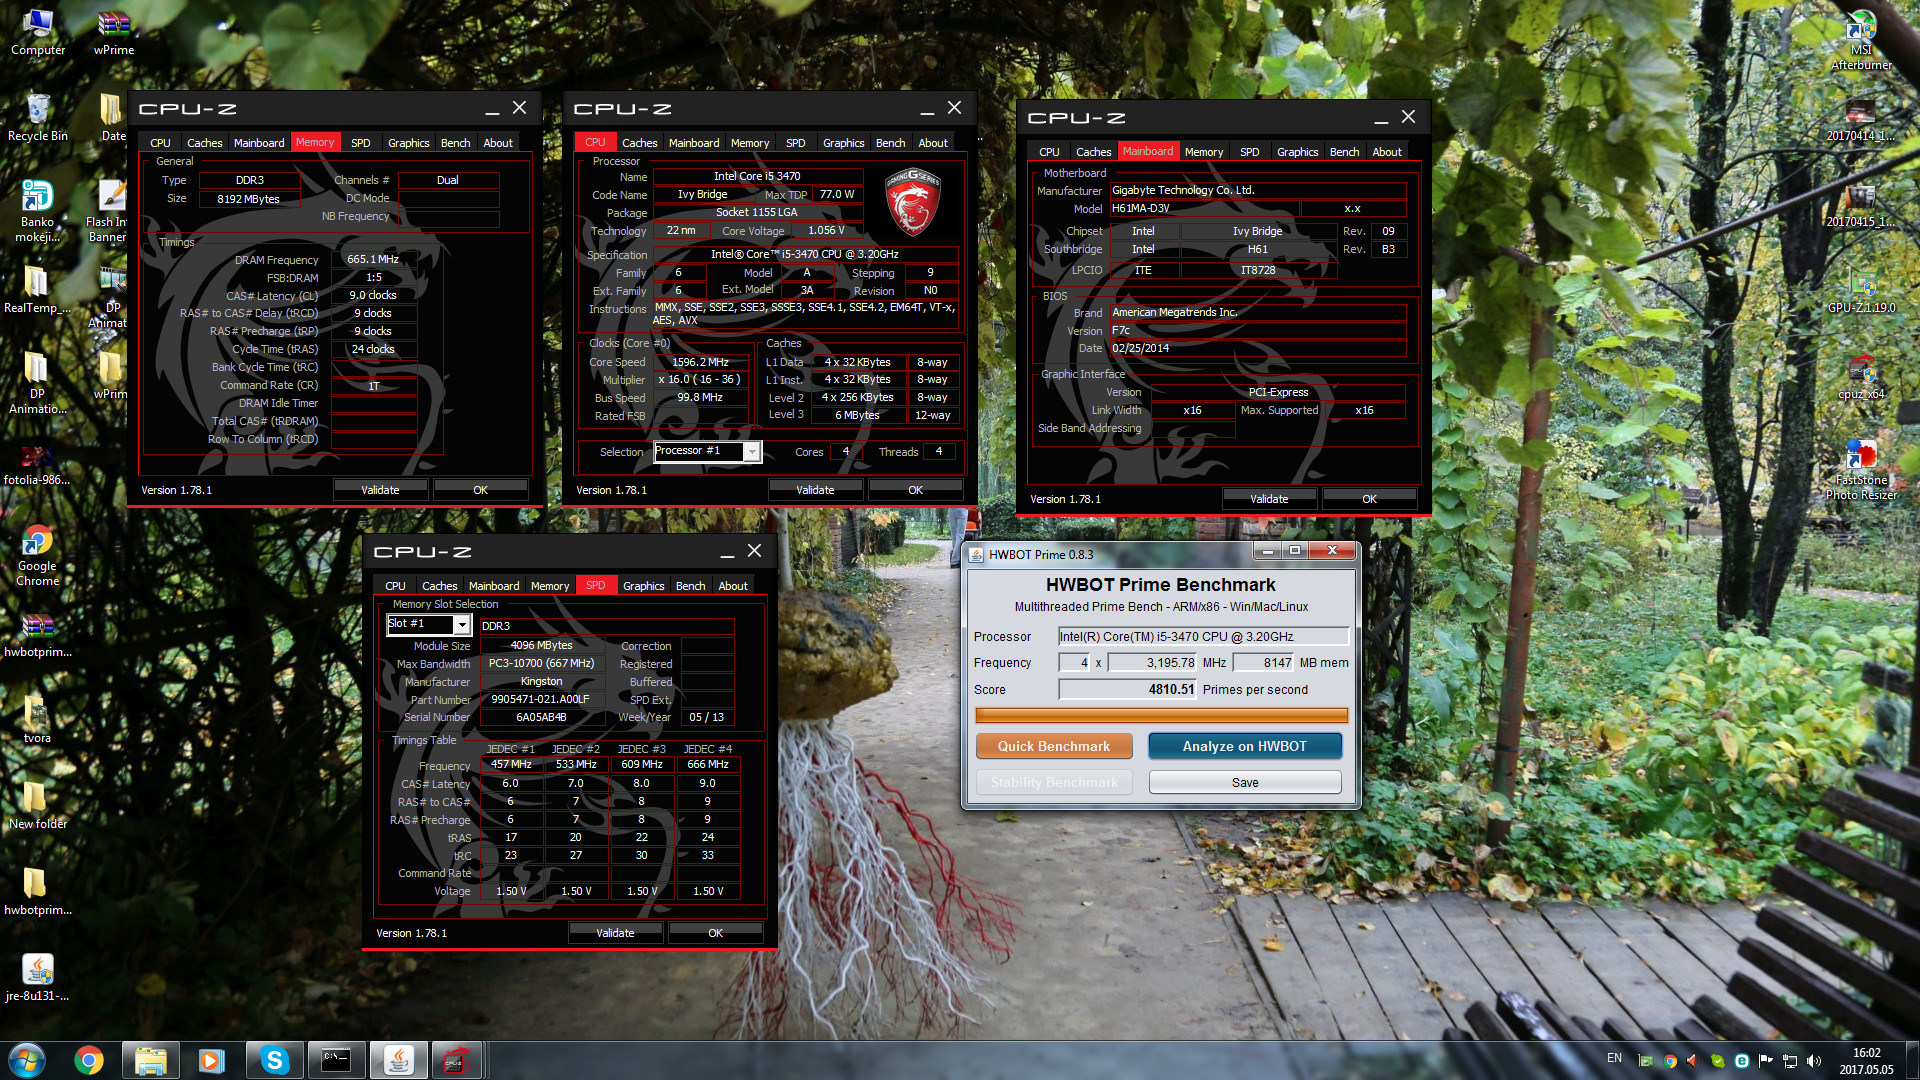Open the 20170414_1... image file icon

pos(1861,119)
